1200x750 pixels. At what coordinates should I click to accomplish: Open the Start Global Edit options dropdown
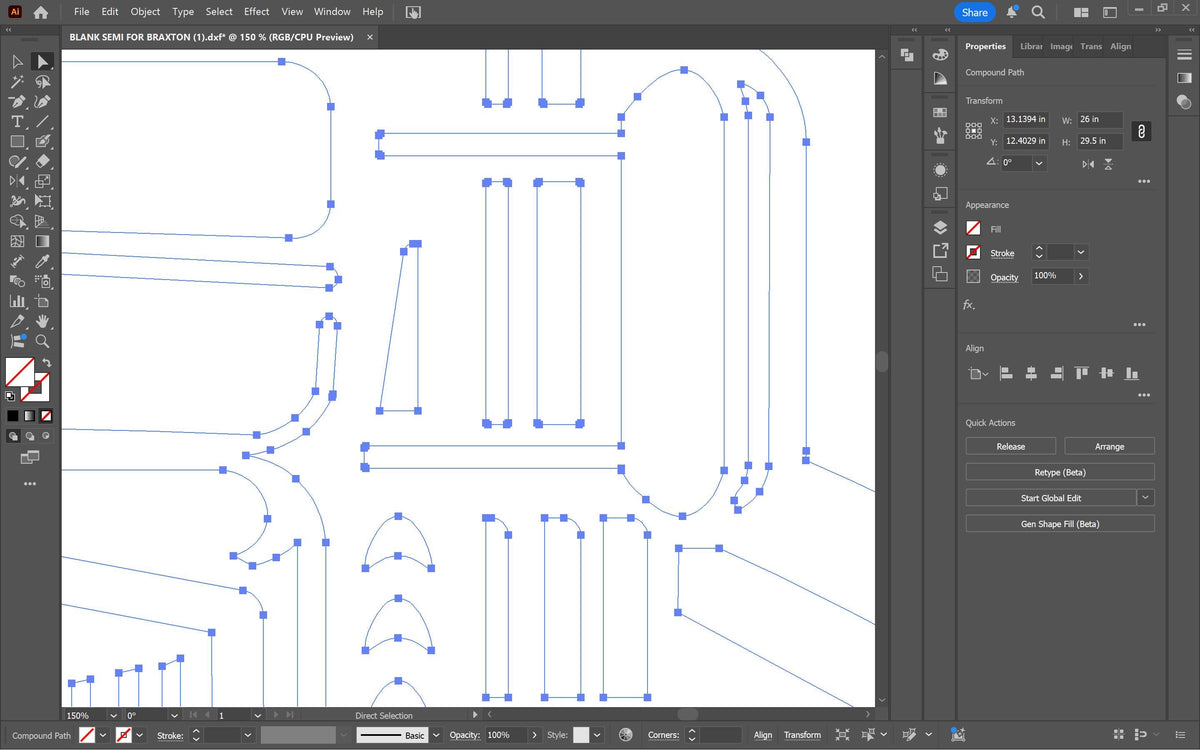[x=1146, y=498]
